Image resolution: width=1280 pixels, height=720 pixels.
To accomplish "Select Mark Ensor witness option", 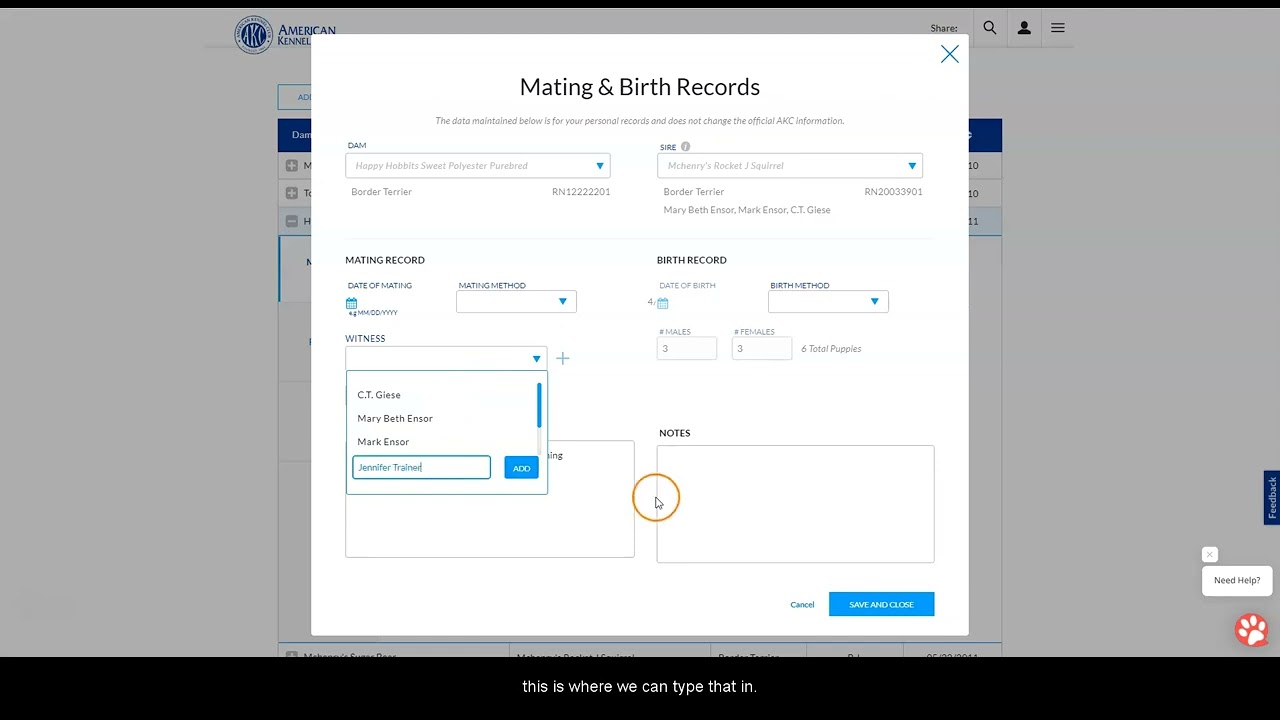I will (383, 442).
